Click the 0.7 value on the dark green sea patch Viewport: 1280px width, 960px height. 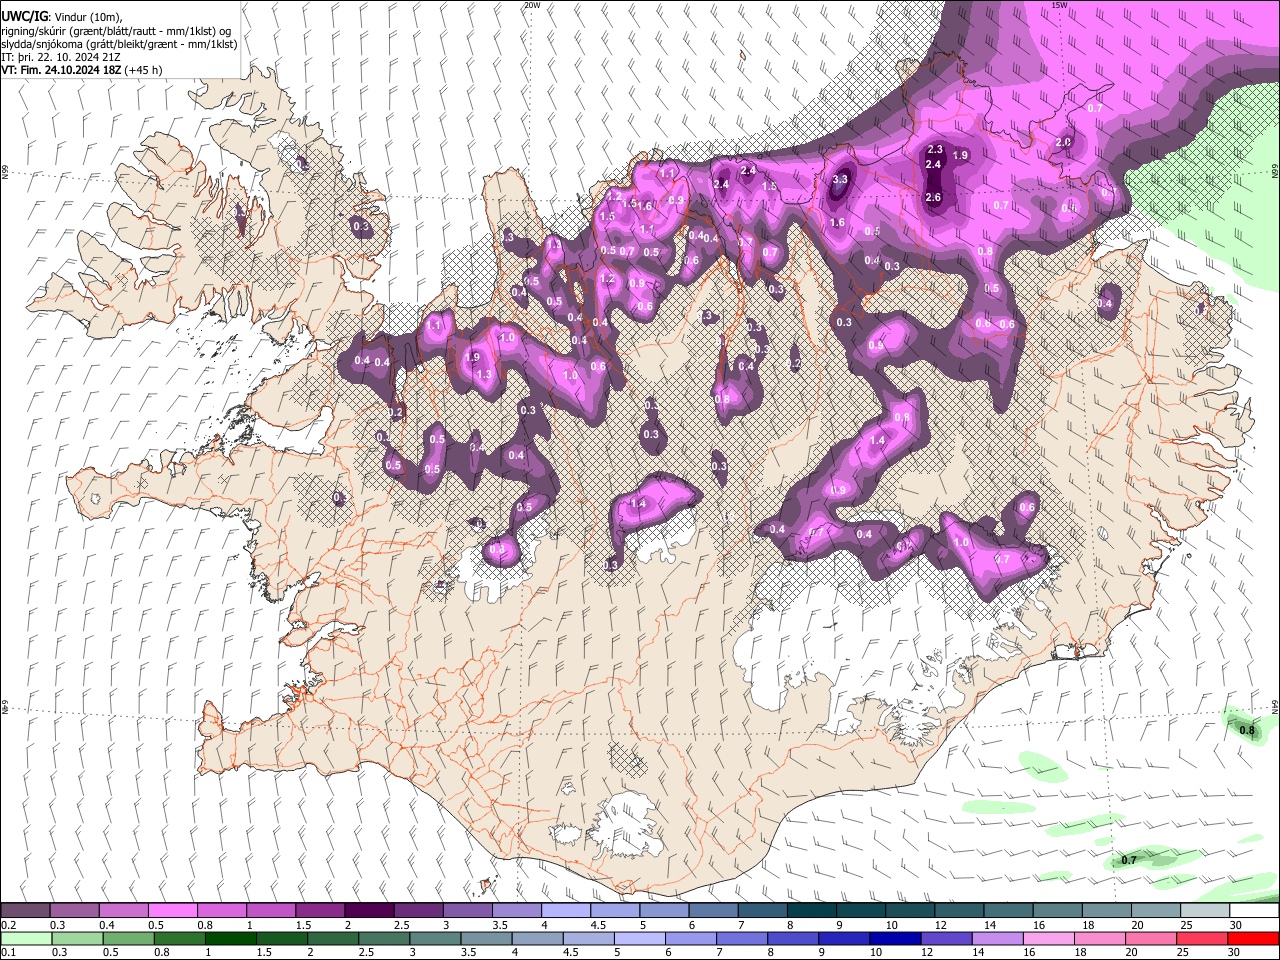click(1129, 860)
